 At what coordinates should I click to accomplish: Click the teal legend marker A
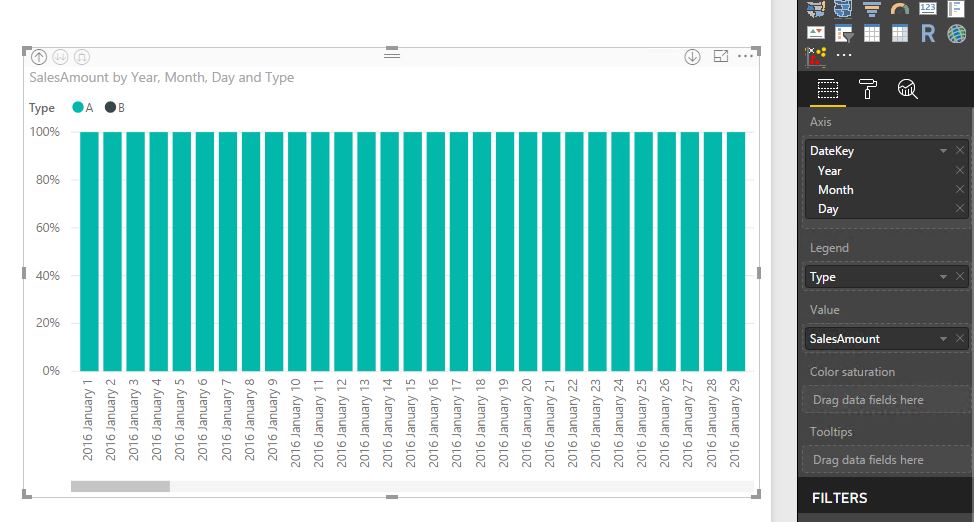point(78,108)
